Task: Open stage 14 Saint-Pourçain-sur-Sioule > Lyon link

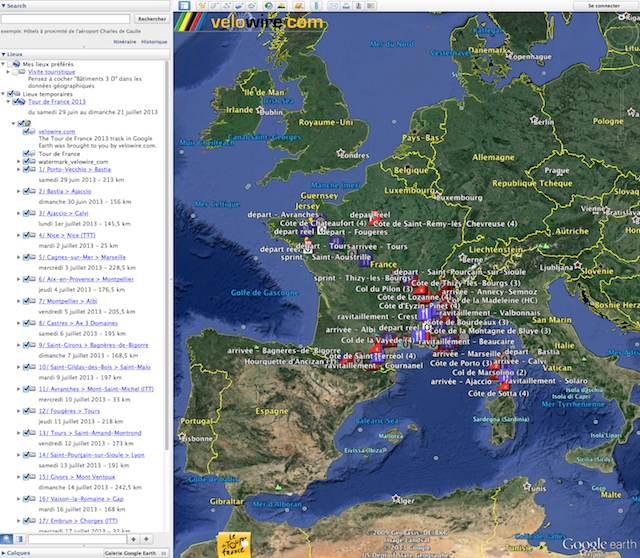Action: coord(91,455)
